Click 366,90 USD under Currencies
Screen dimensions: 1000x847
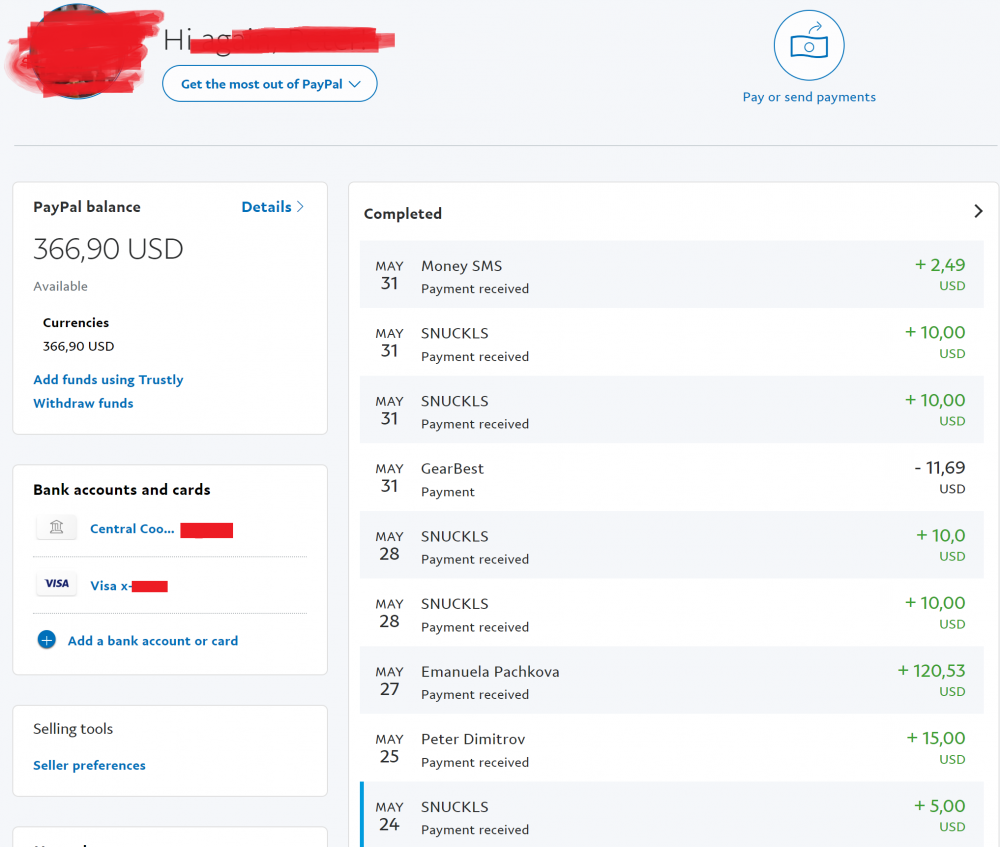[x=78, y=346]
